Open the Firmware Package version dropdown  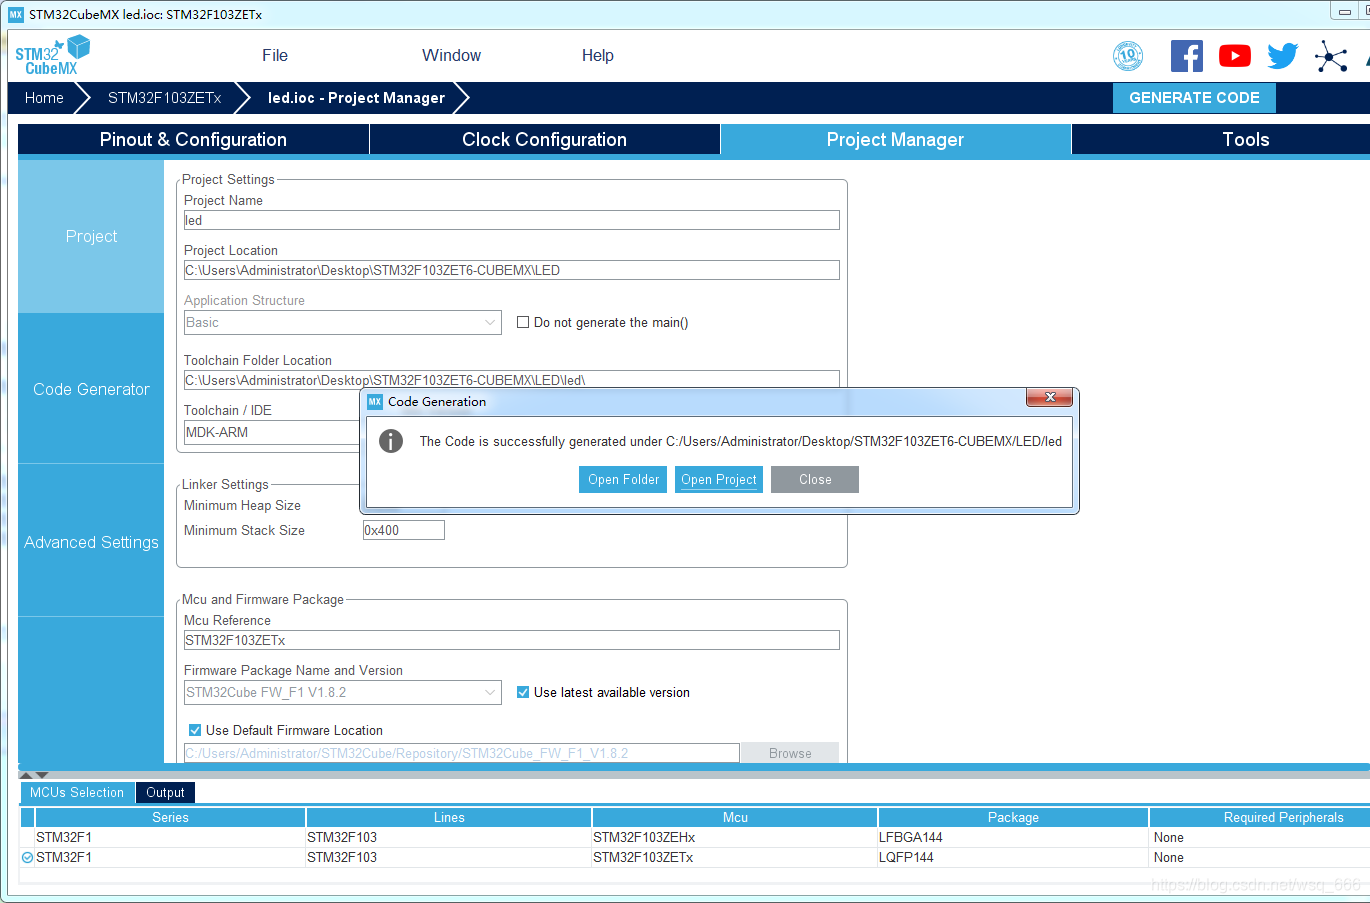[x=343, y=692]
